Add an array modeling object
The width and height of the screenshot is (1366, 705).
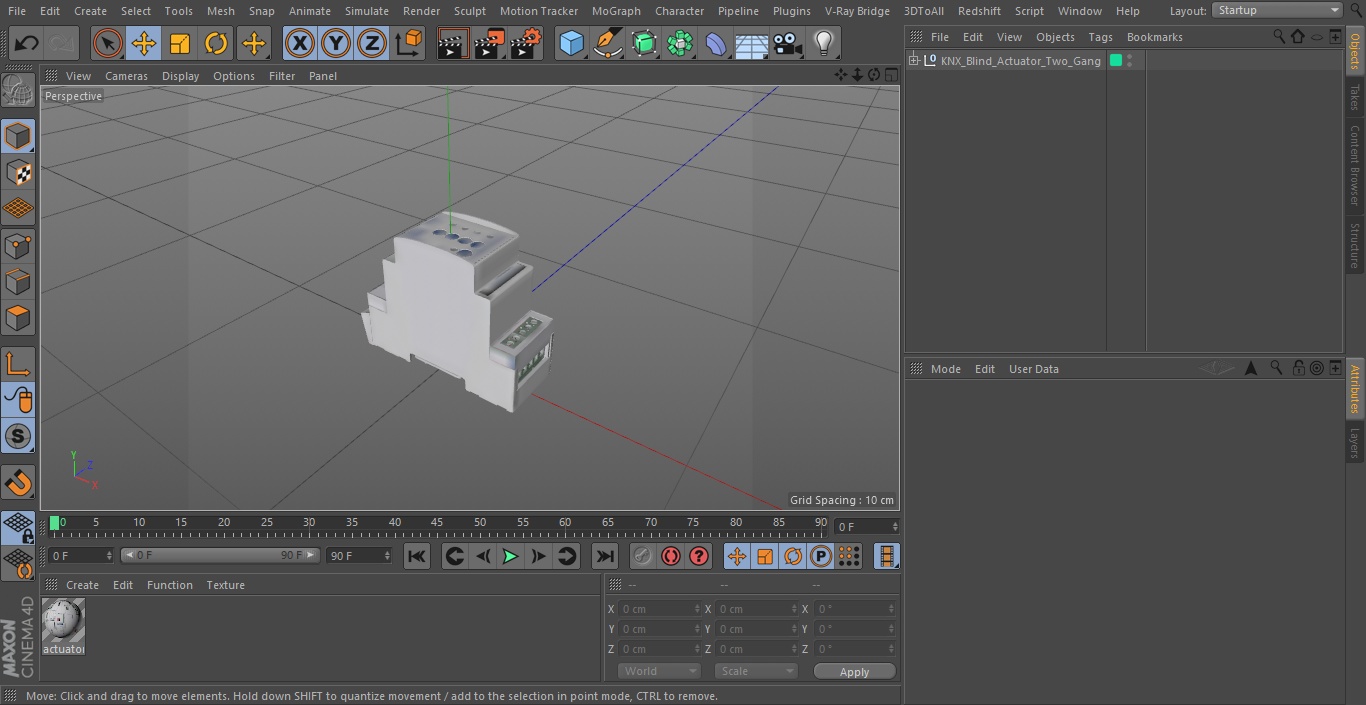click(x=680, y=43)
